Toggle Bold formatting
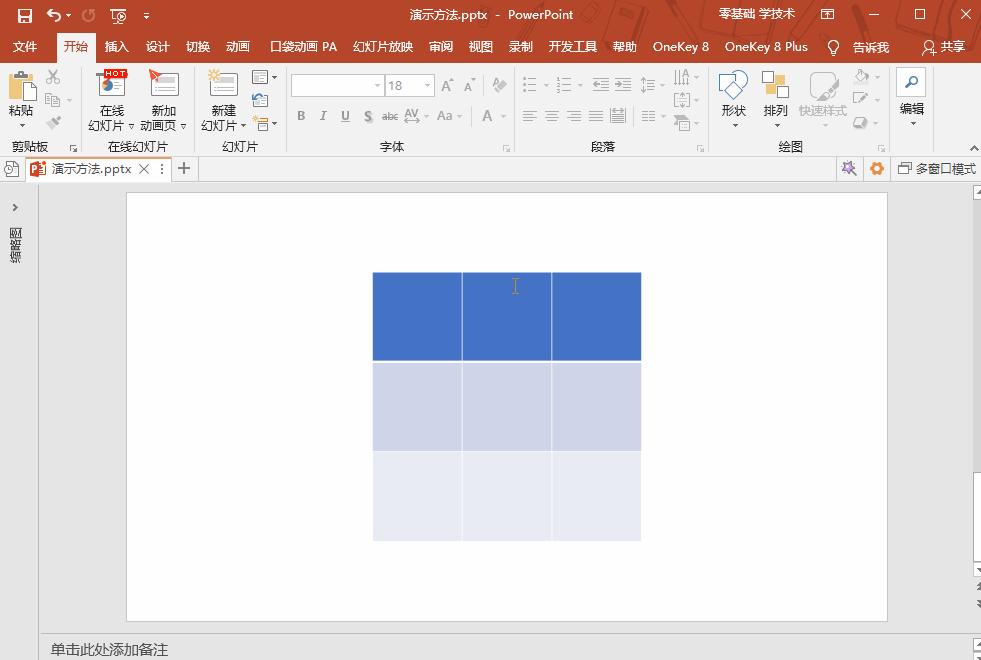Image resolution: width=981 pixels, height=660 pixels. (x=301, y=116)
